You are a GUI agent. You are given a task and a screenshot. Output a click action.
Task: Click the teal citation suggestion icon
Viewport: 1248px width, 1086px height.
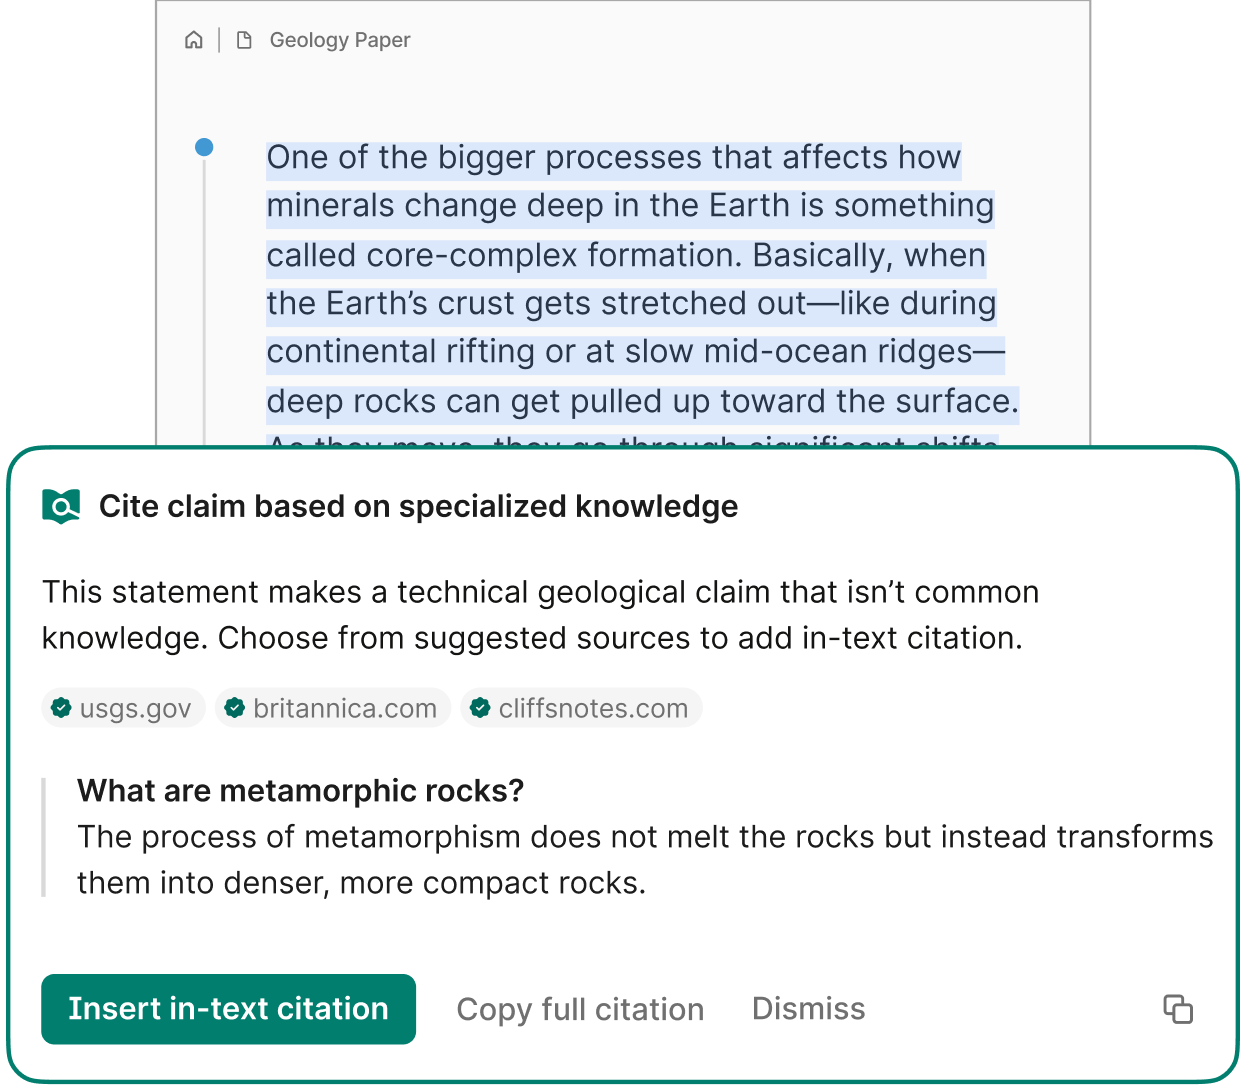point(60,506)
